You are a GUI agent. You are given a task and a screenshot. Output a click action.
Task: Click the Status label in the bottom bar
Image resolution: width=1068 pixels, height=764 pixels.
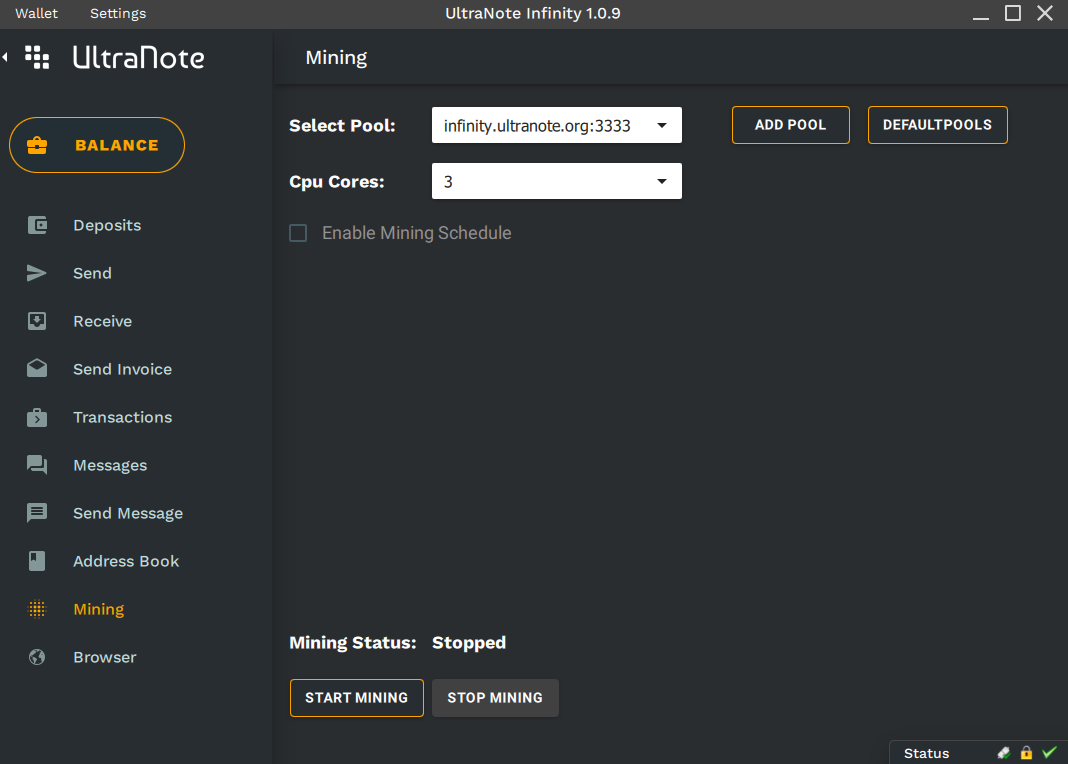point(926,753)
